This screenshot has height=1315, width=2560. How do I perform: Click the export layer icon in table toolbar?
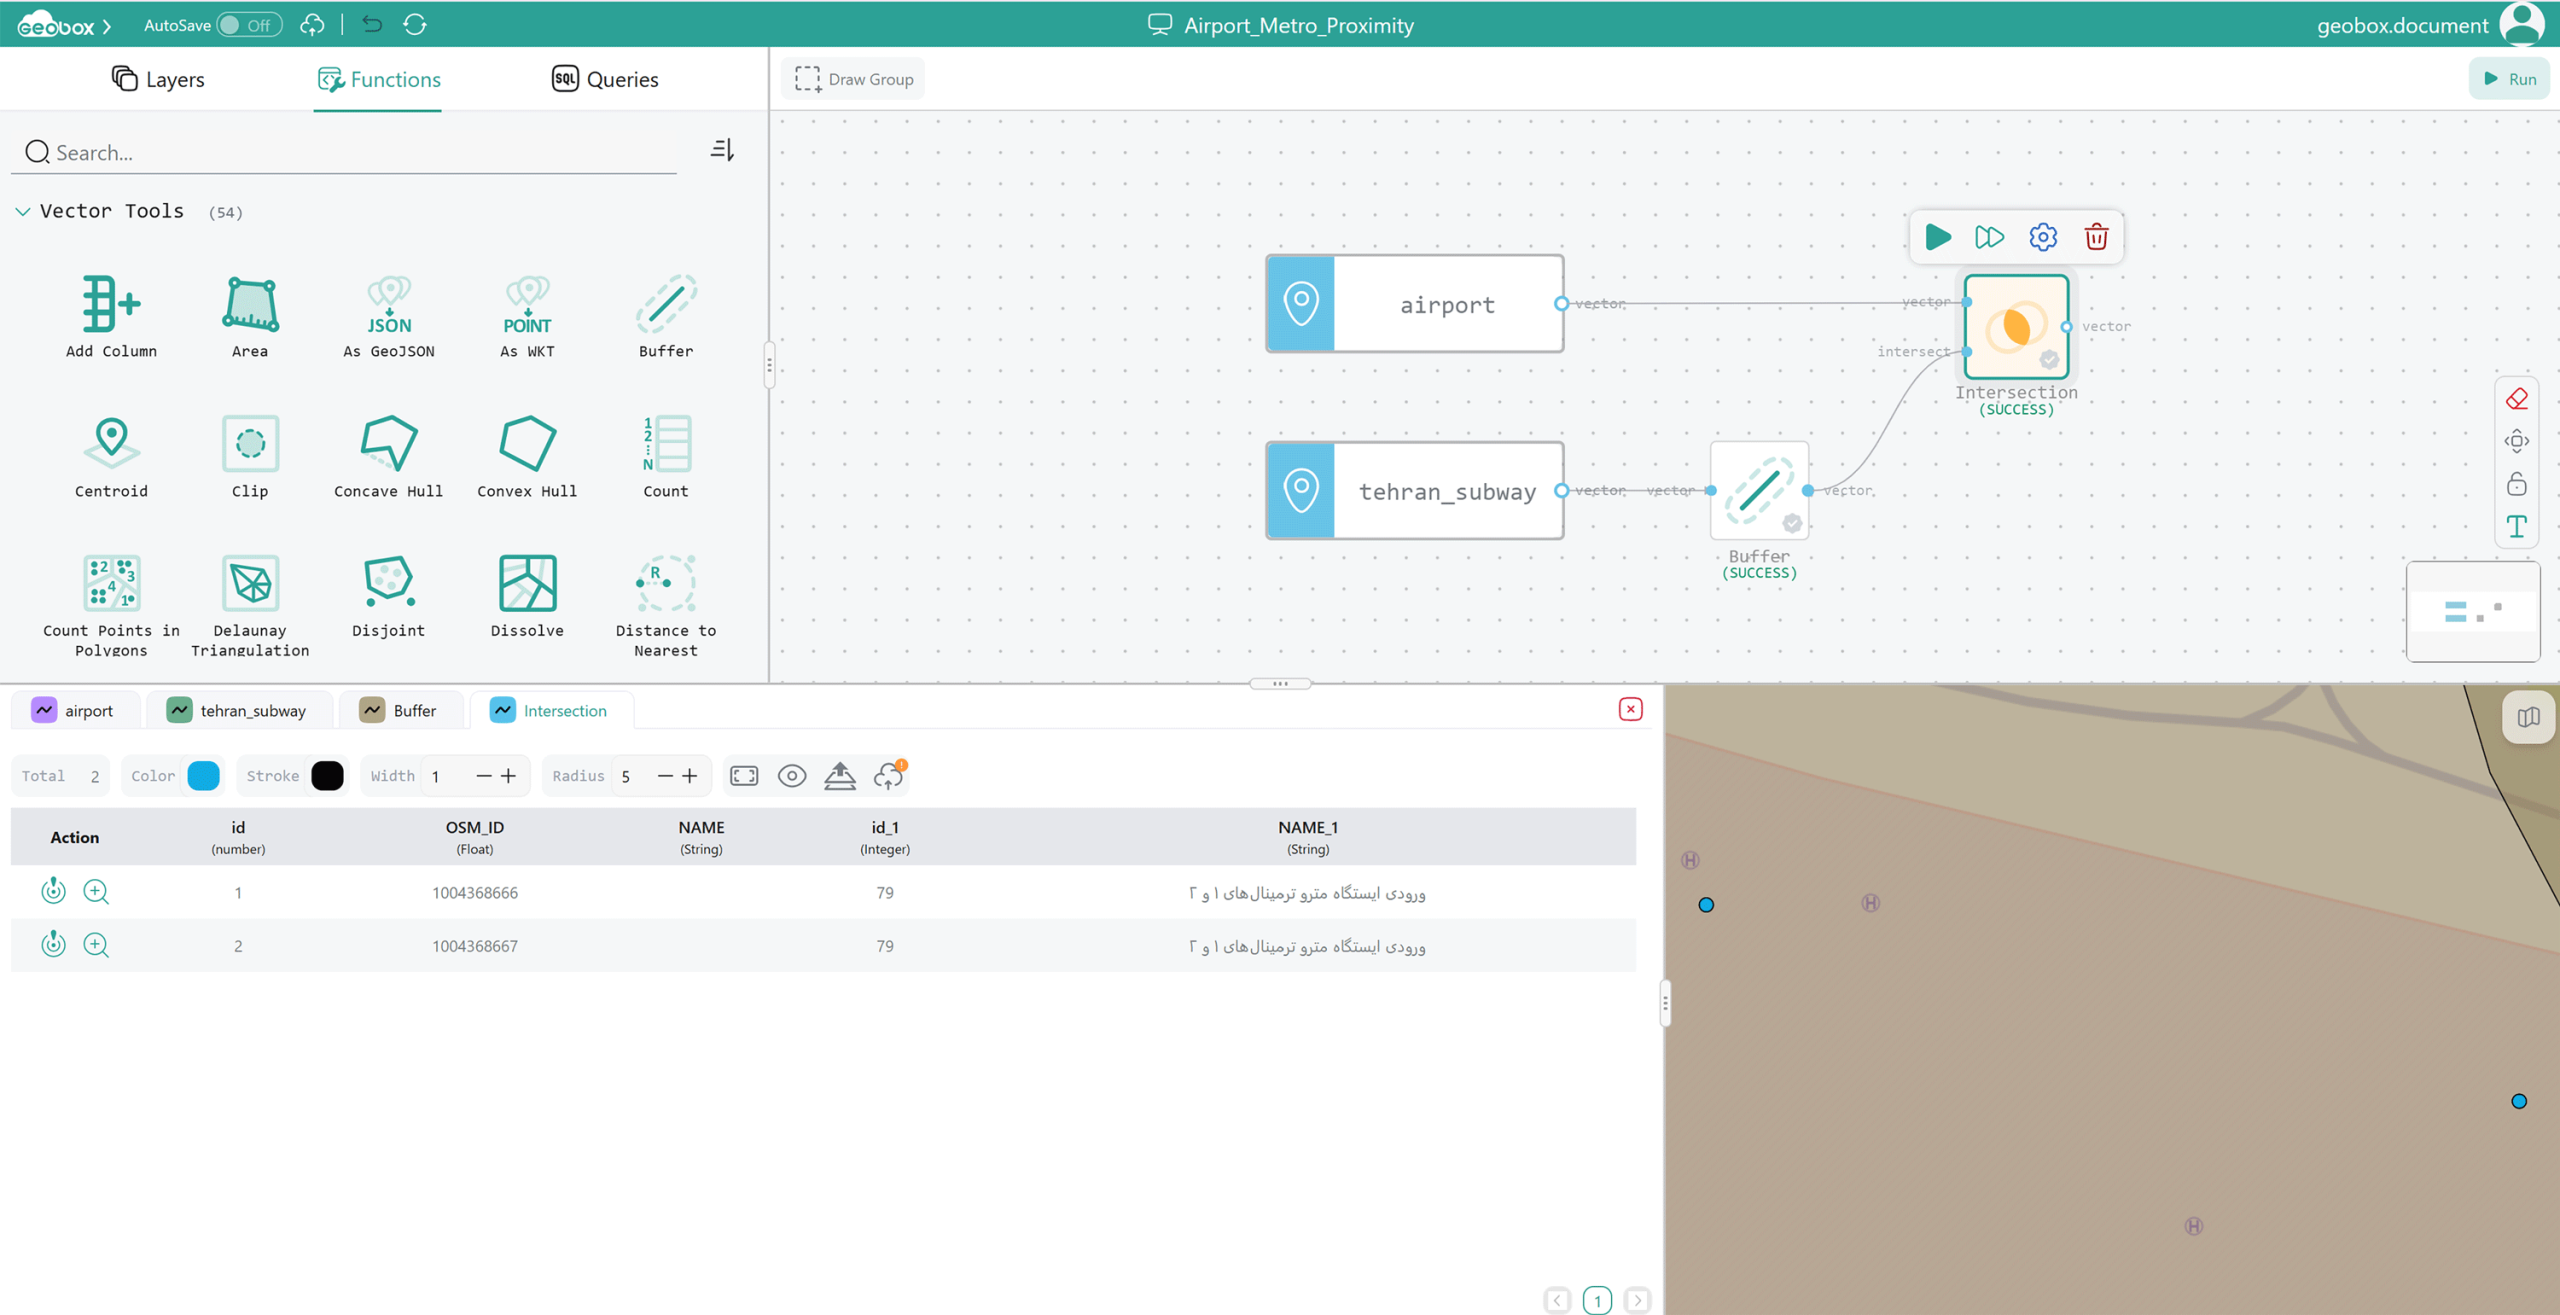coord(840,776)
